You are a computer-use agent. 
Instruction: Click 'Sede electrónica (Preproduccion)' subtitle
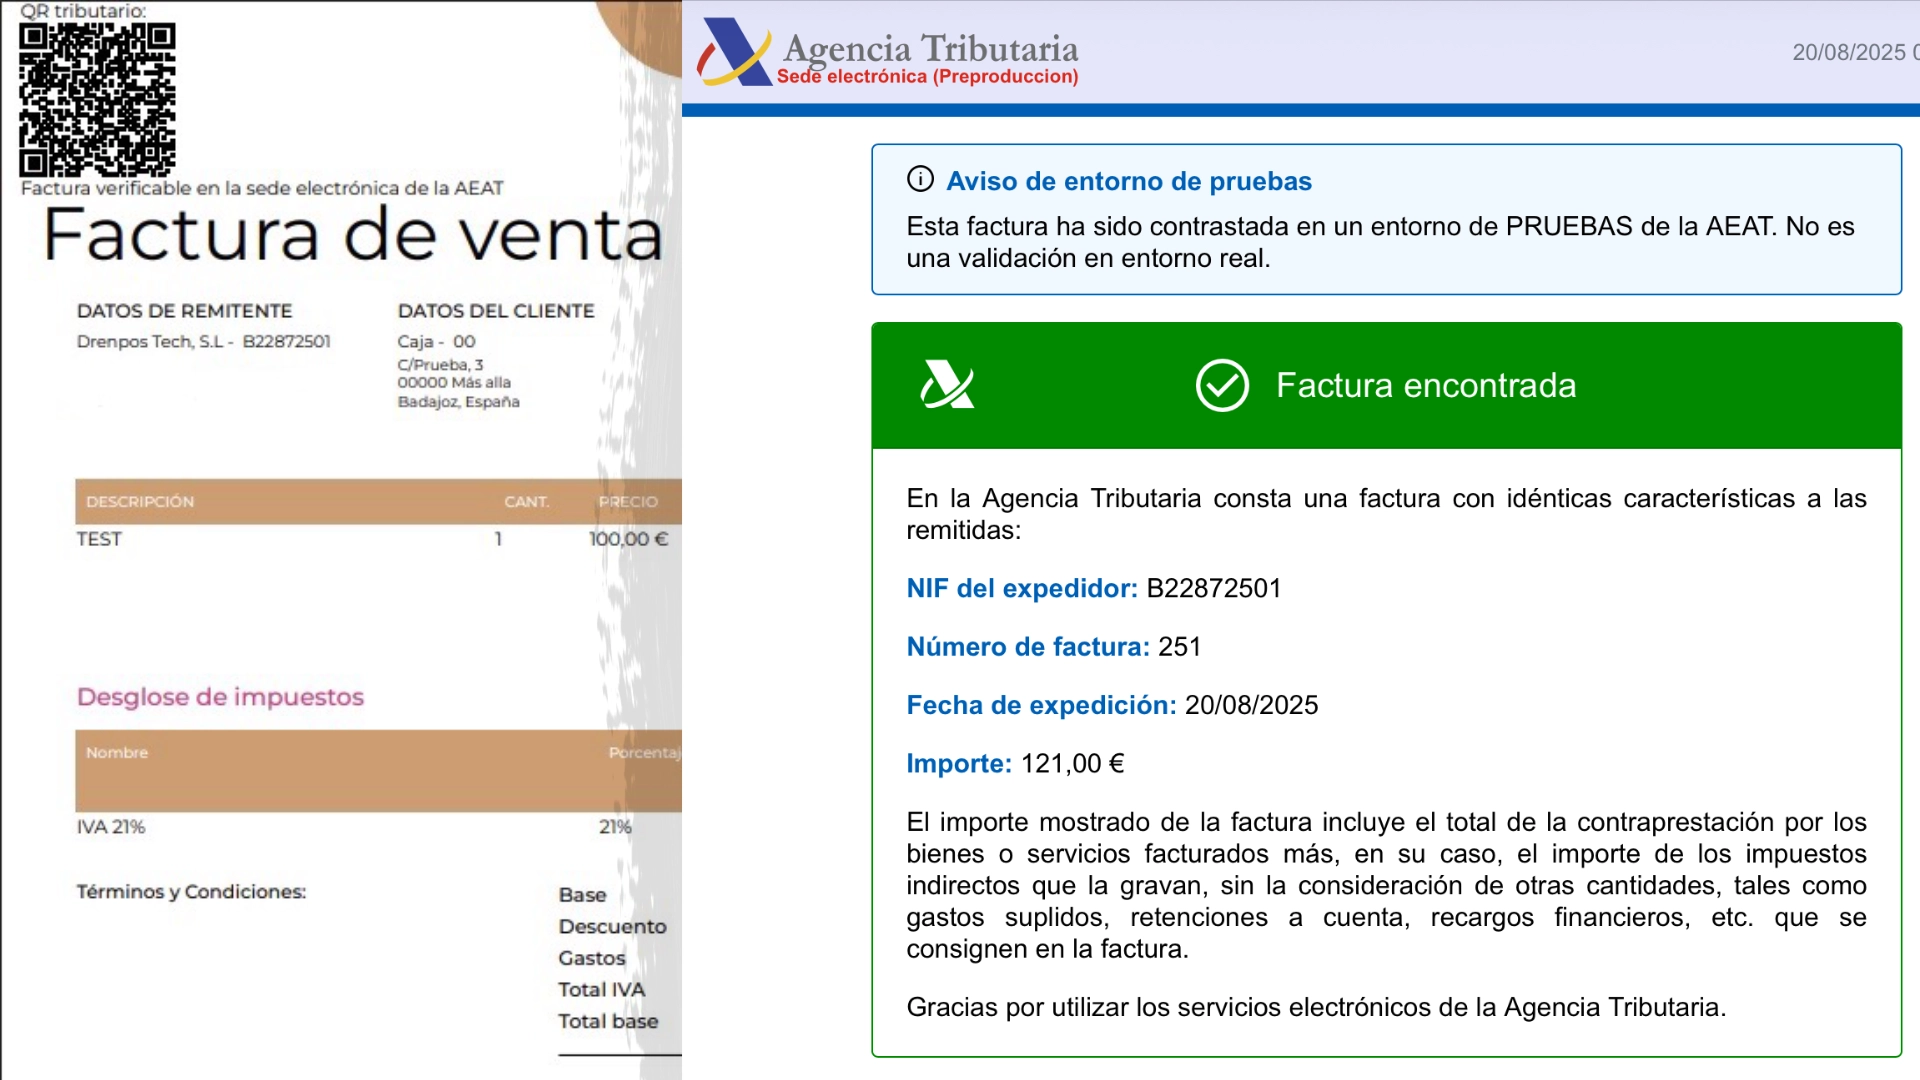[927, 77]
